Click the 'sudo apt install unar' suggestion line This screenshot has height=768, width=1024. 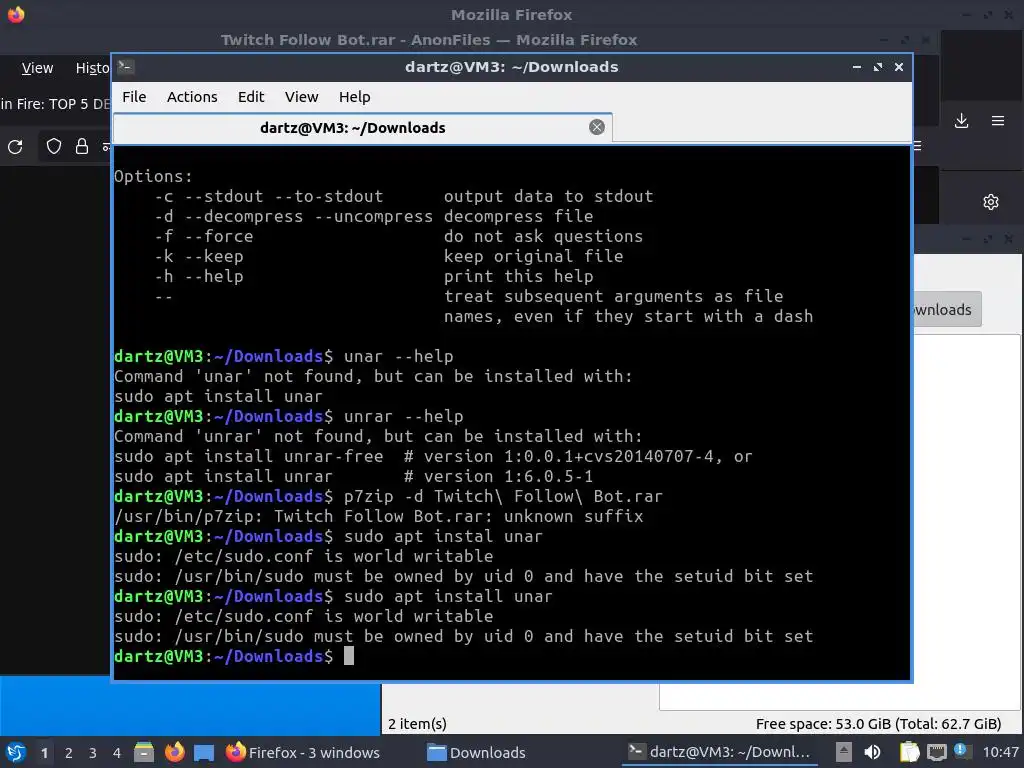[x=218, y=396]
